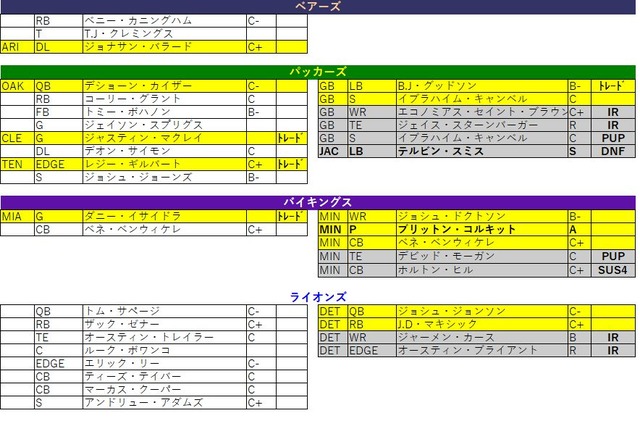The image size is (640, 421).
Task: Select cell T.J・クレミングス
Action: [164, 33]
